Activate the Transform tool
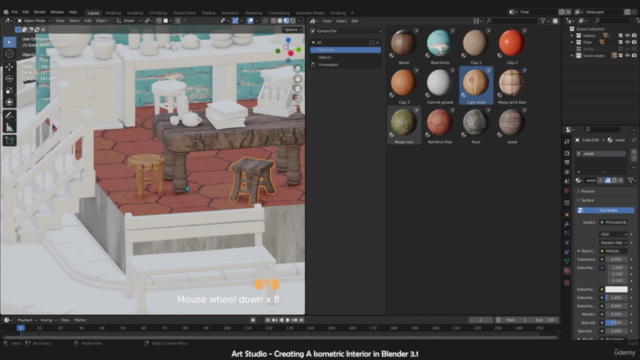The height and width of the screenshot is (360, 640). coord(9,102)
